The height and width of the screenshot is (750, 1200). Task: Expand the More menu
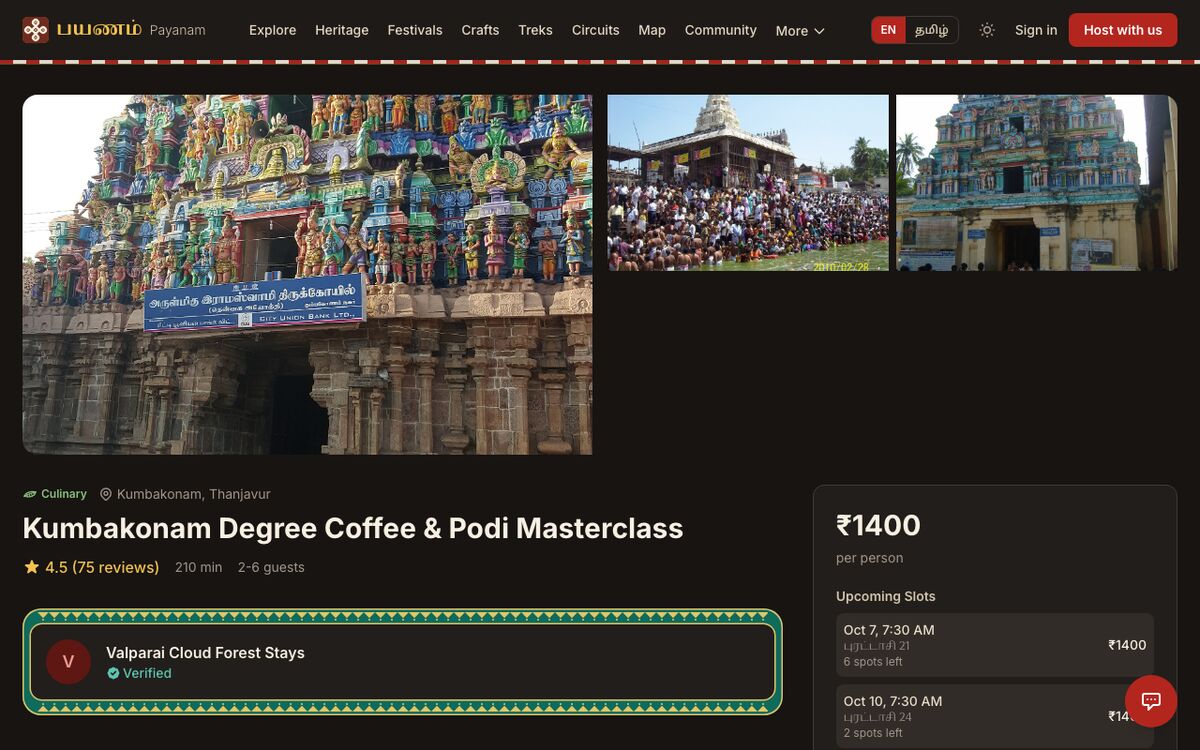(800, 31)
